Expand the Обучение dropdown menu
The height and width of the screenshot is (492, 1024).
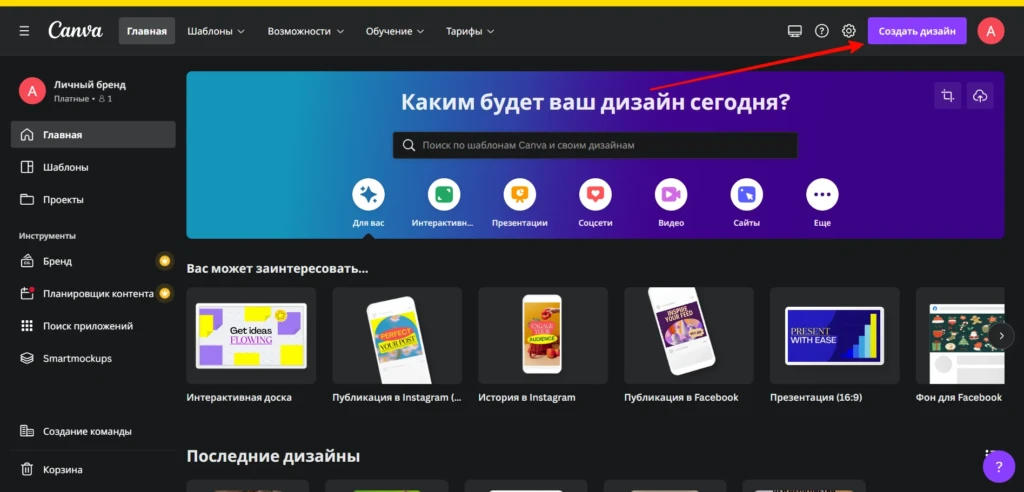point(394,31)
